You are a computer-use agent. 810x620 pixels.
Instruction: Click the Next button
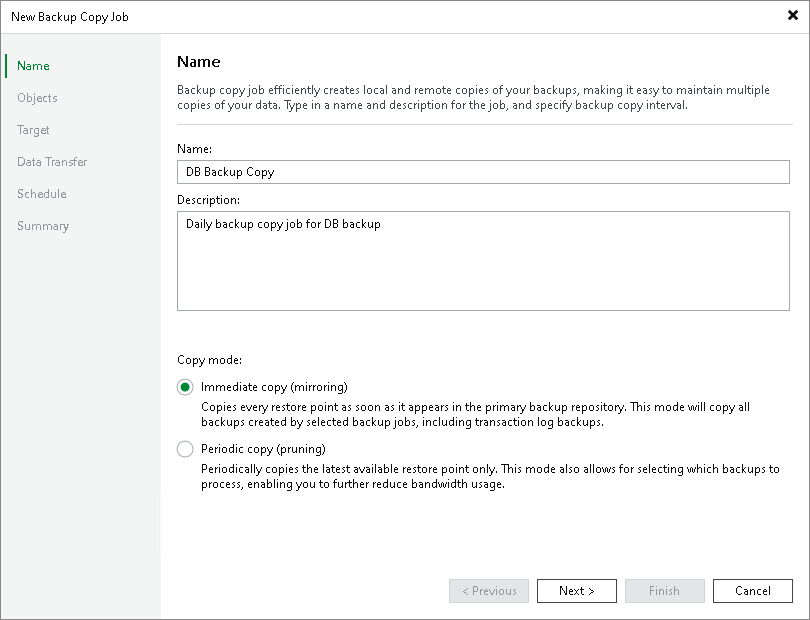point(576,590)
